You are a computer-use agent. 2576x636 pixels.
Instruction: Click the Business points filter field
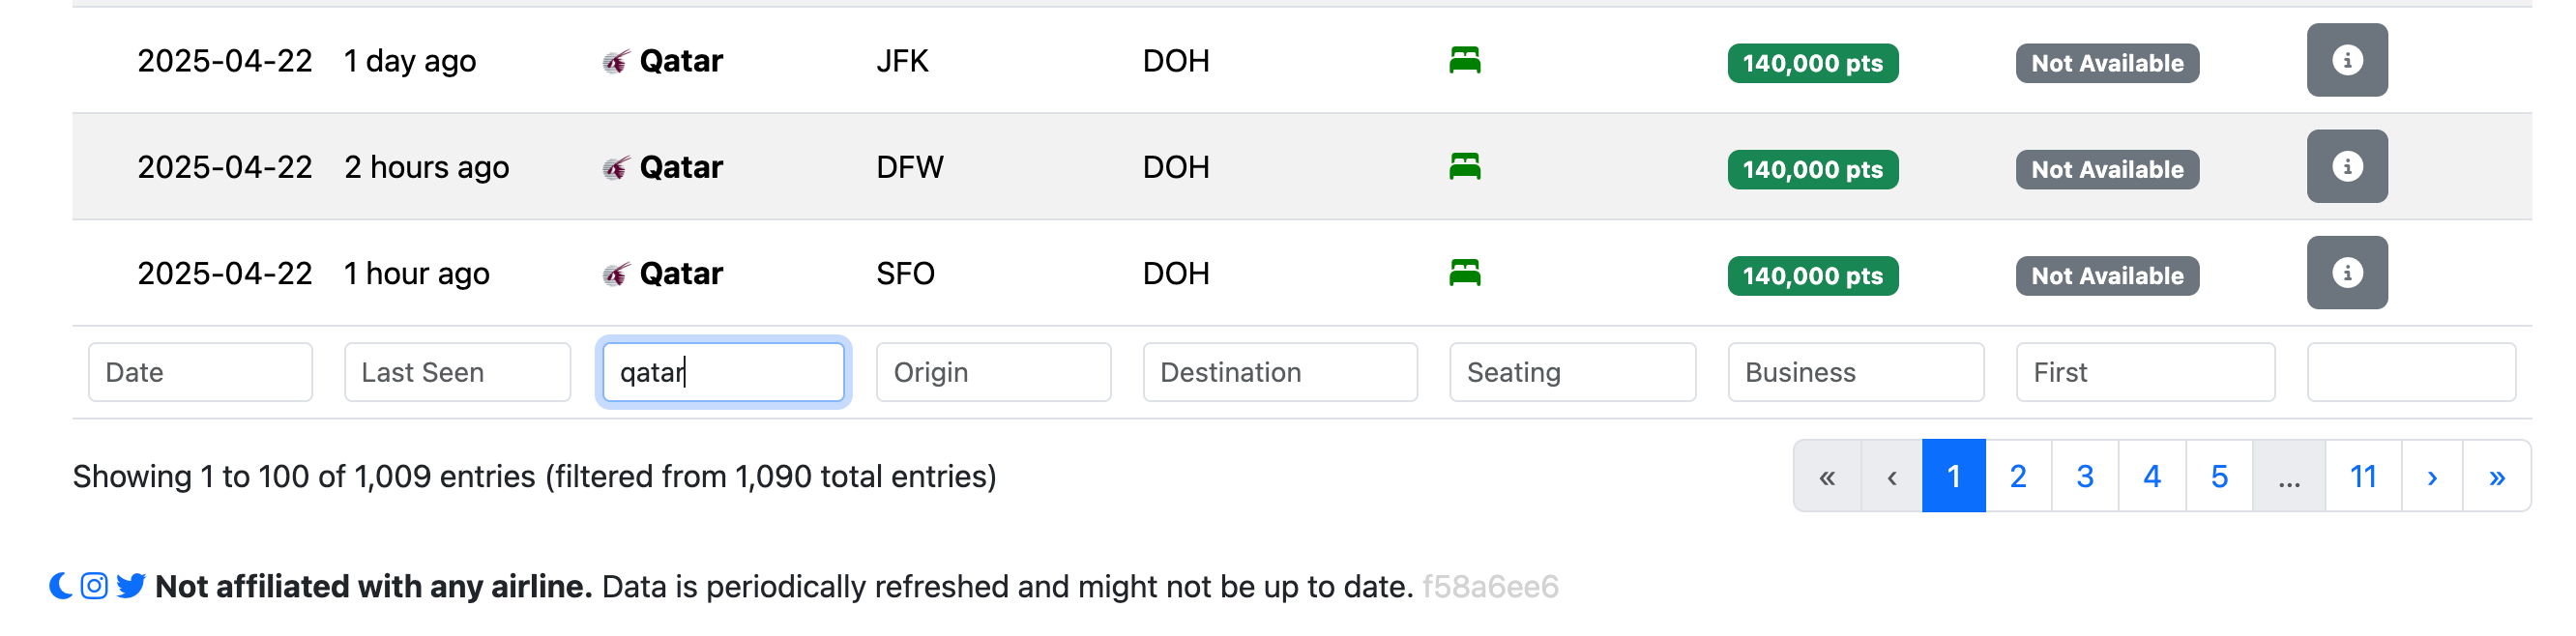pos(1856,372)
